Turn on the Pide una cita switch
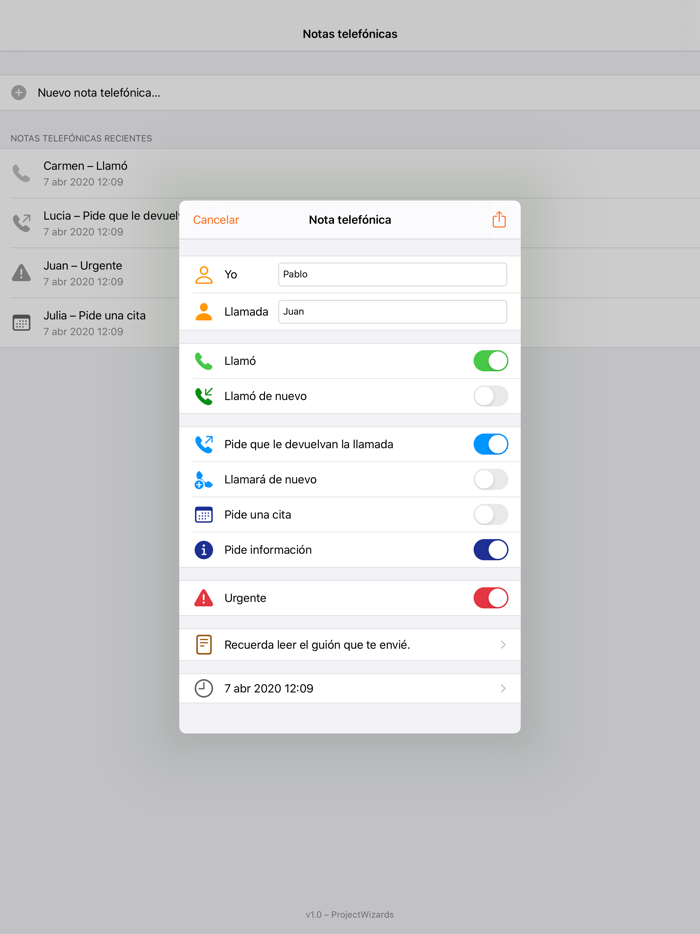This screenshot has width=700, height=934. click(491, 515)
